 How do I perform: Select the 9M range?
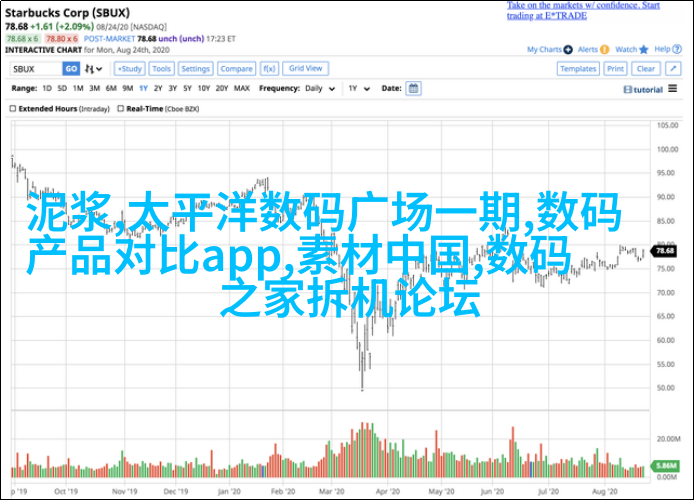pos(128,89)
